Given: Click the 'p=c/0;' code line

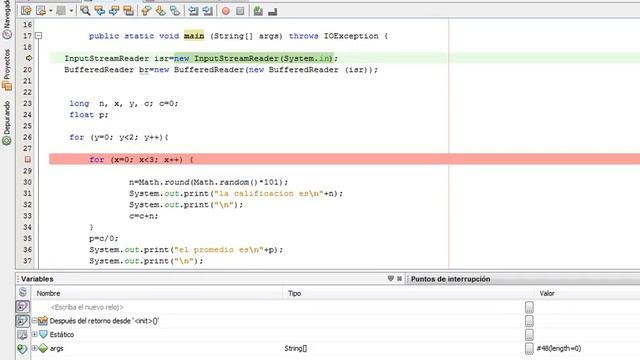Looking at the screenshot, I should click(104, 238).
